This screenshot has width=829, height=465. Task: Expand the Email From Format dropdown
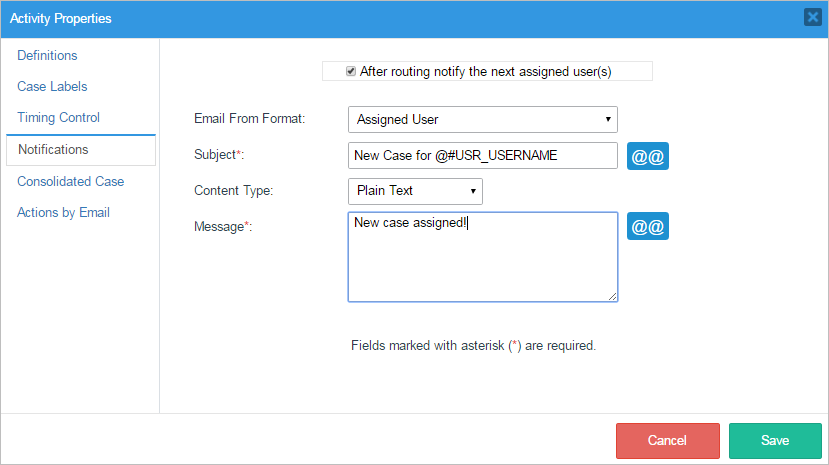point(482,120)
